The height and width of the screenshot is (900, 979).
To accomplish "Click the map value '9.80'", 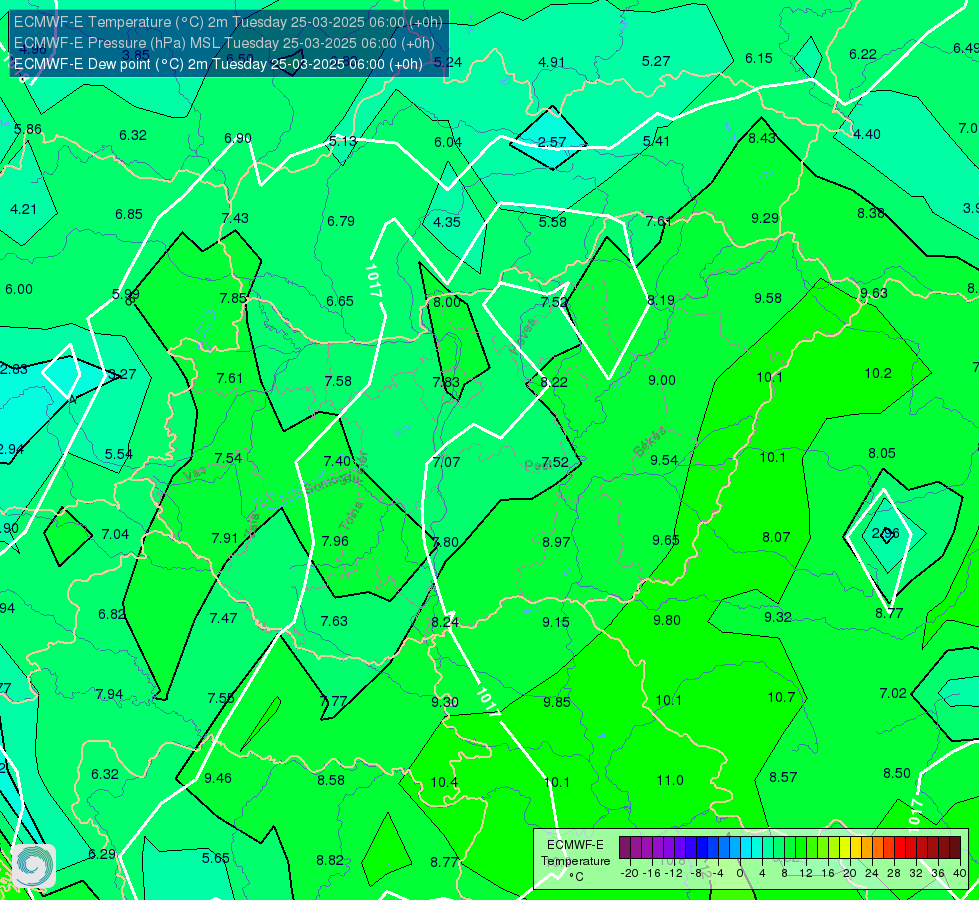I will pyautogui.click(x=667, y=620).
